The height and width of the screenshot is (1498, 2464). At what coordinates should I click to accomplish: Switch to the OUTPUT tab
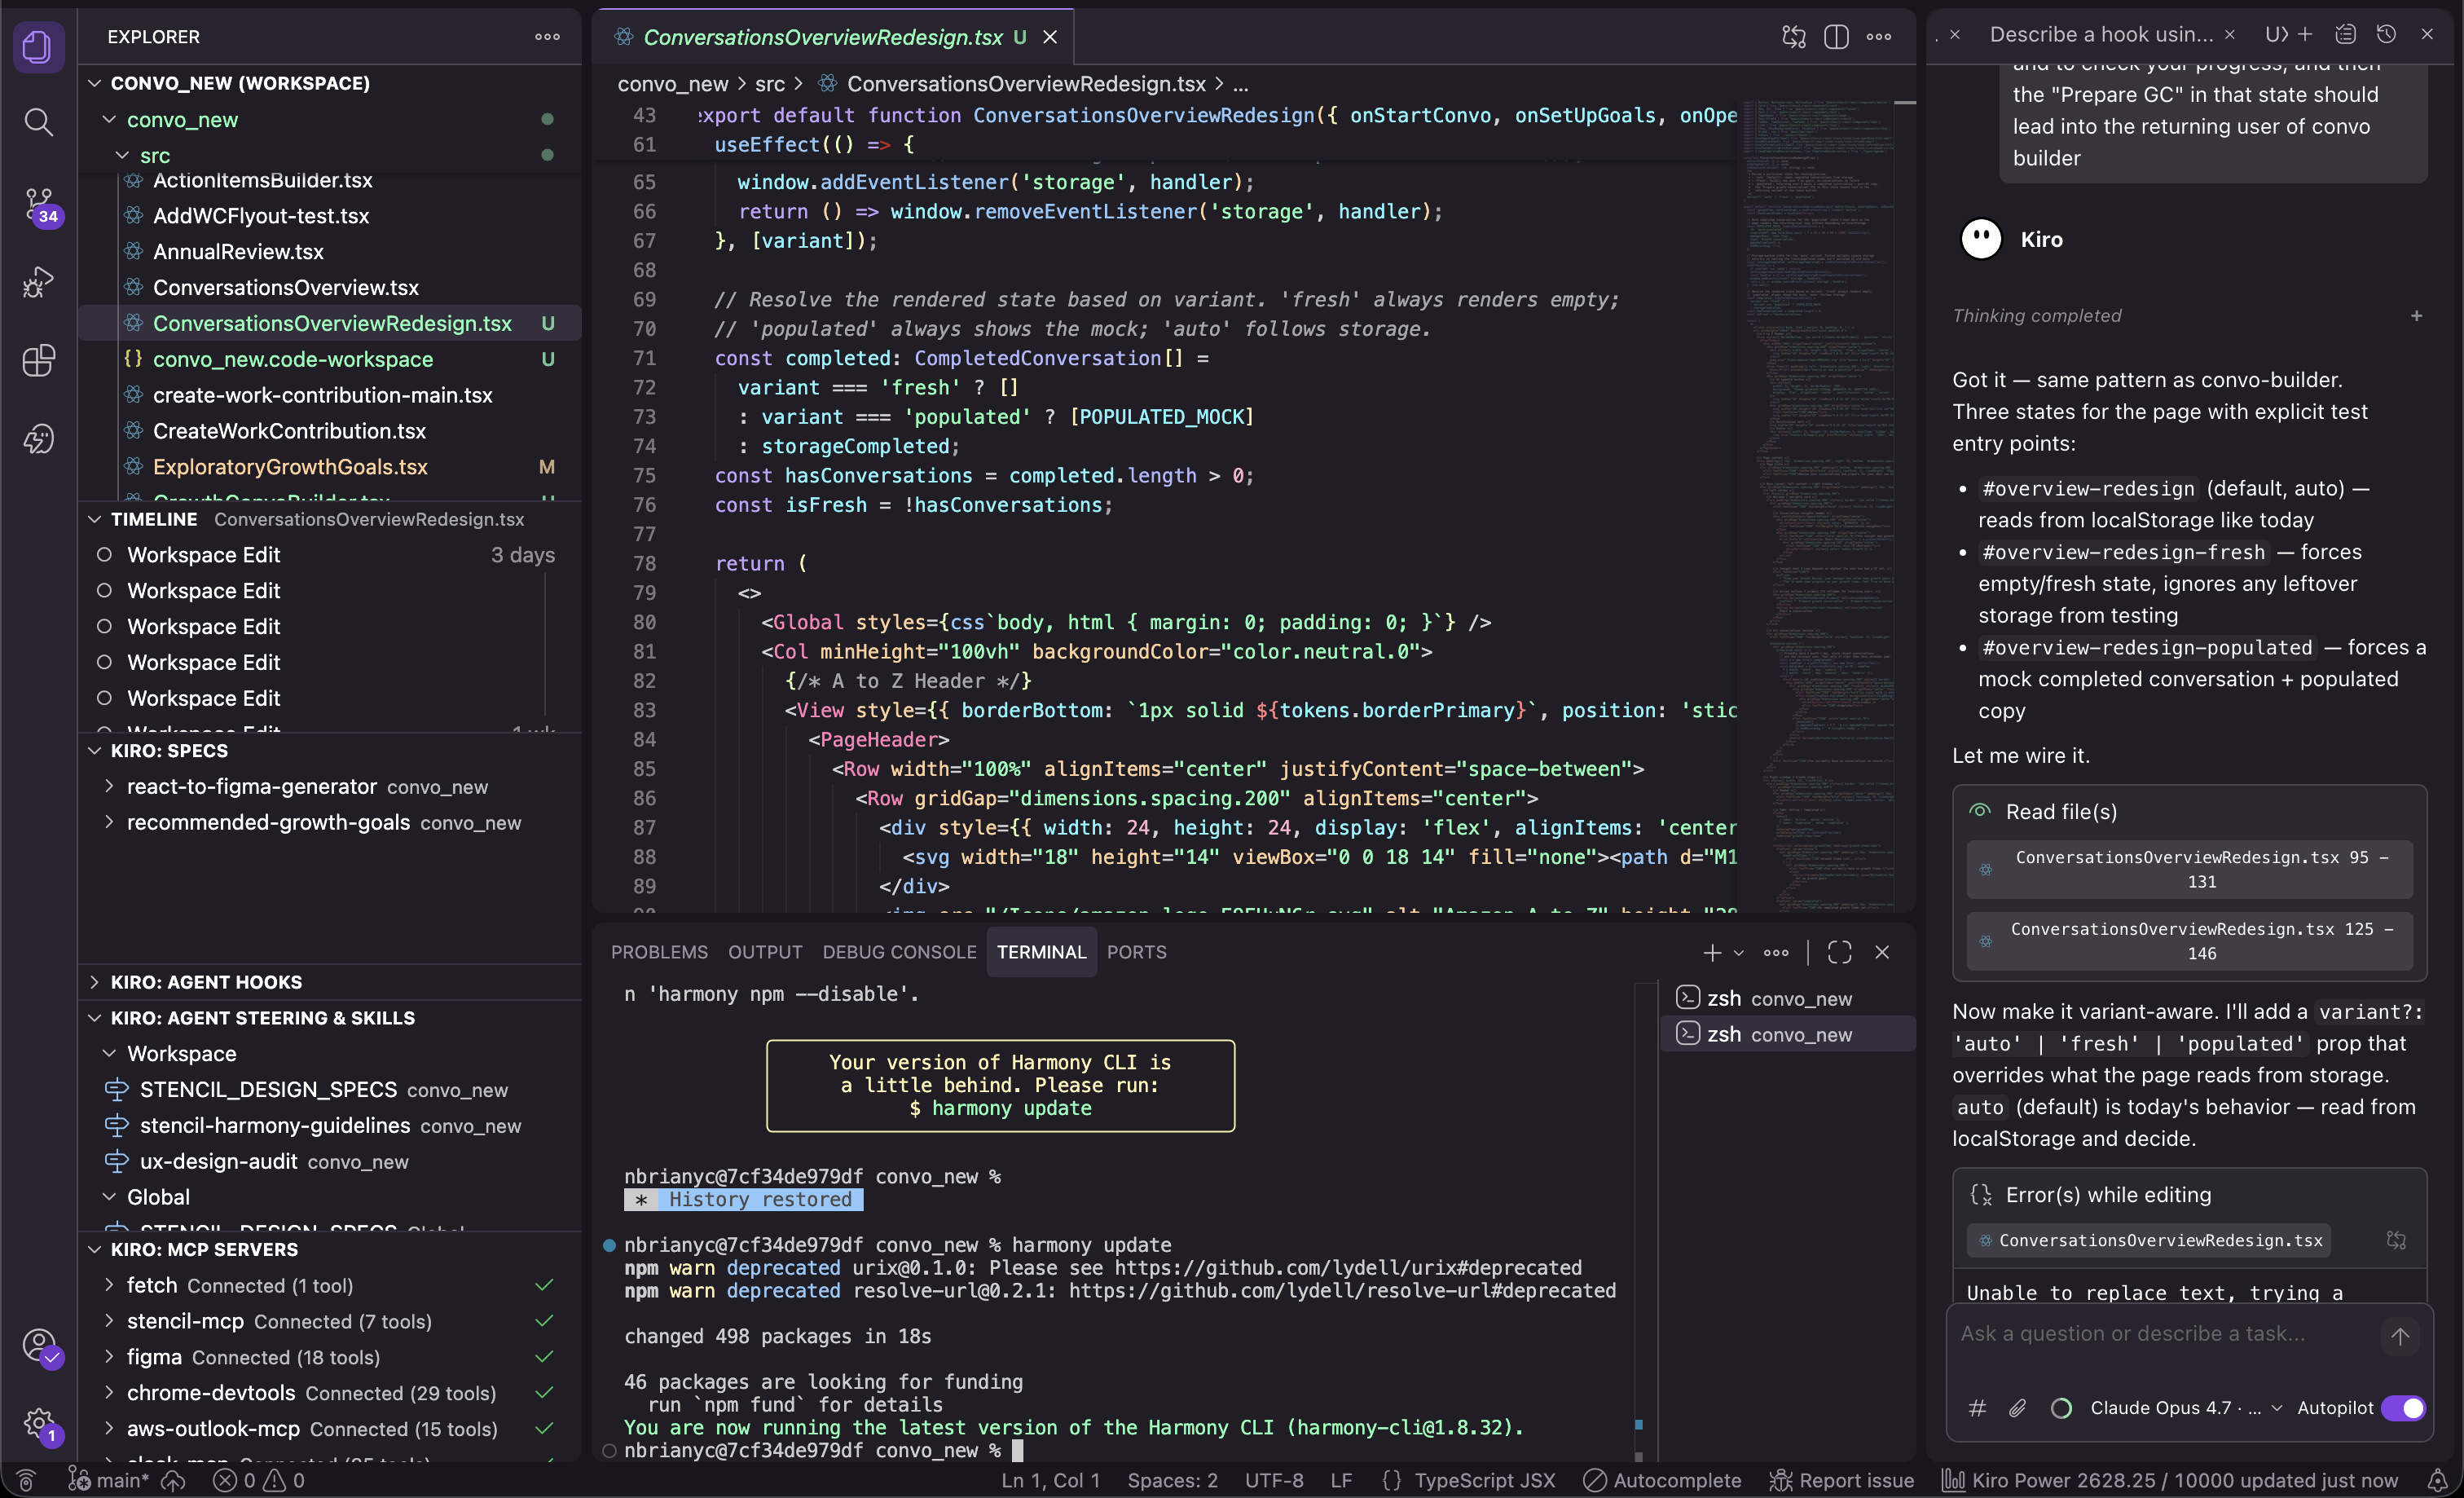[765, 952]
